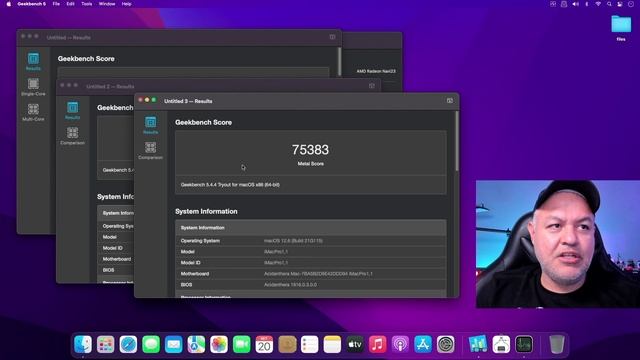Open Multi-Core in the rearmost Untitled window sidebar

(x=33, y=112)
